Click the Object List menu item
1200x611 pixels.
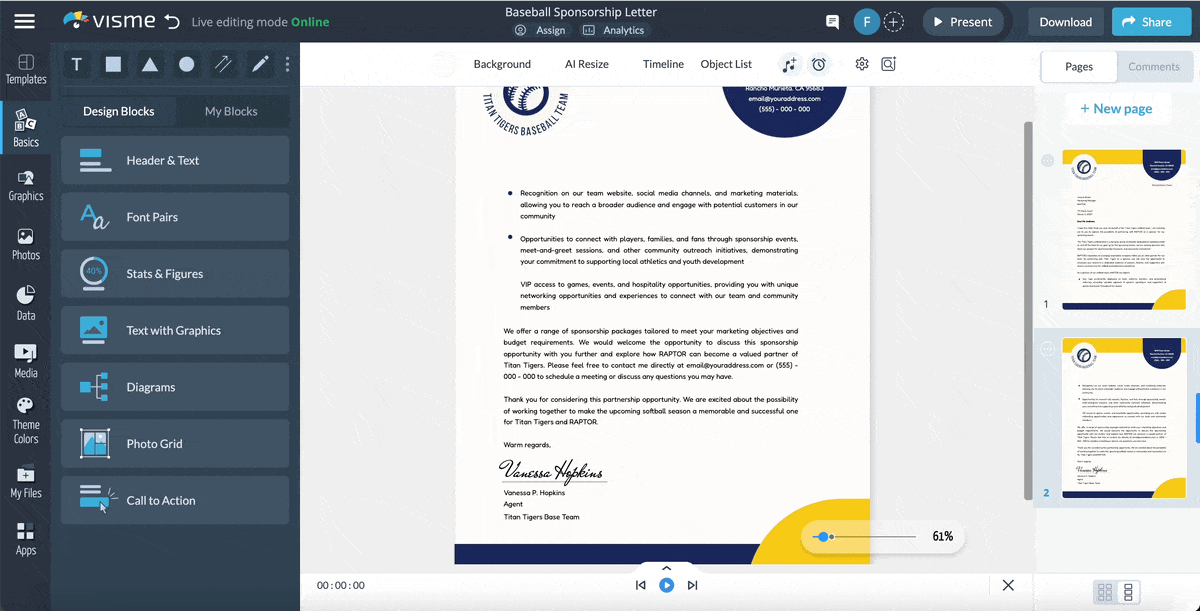[x=726, y=63]
